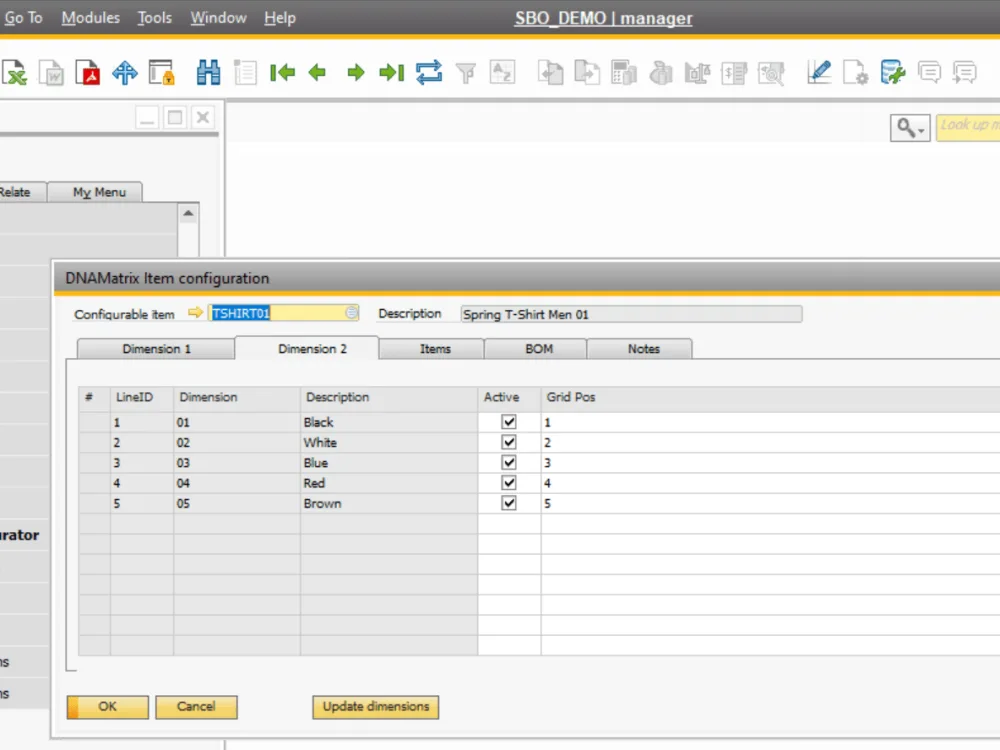The image size is (1000, 750).
Task: Export the data to Excel
Action: [18, 72]
